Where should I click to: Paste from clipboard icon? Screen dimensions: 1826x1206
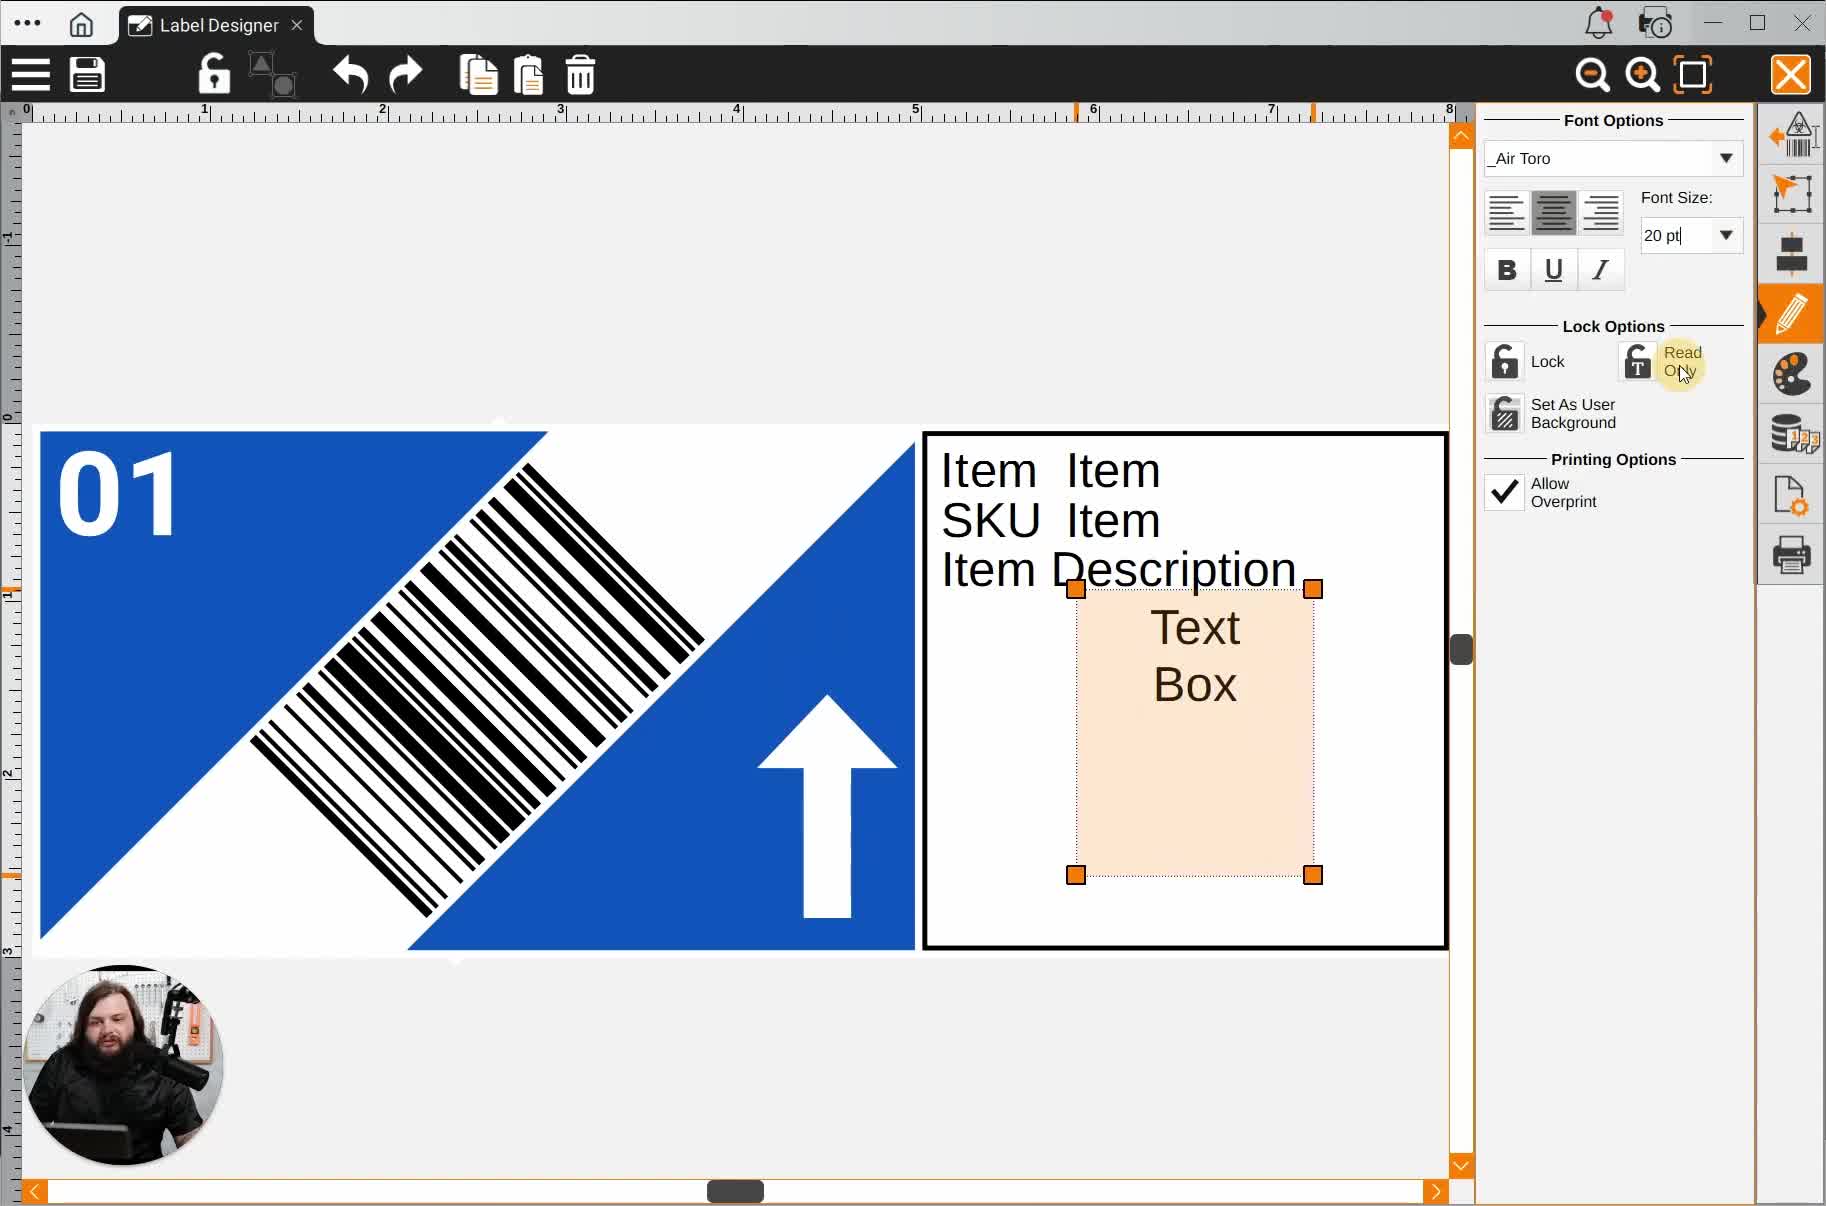[529, 75]
